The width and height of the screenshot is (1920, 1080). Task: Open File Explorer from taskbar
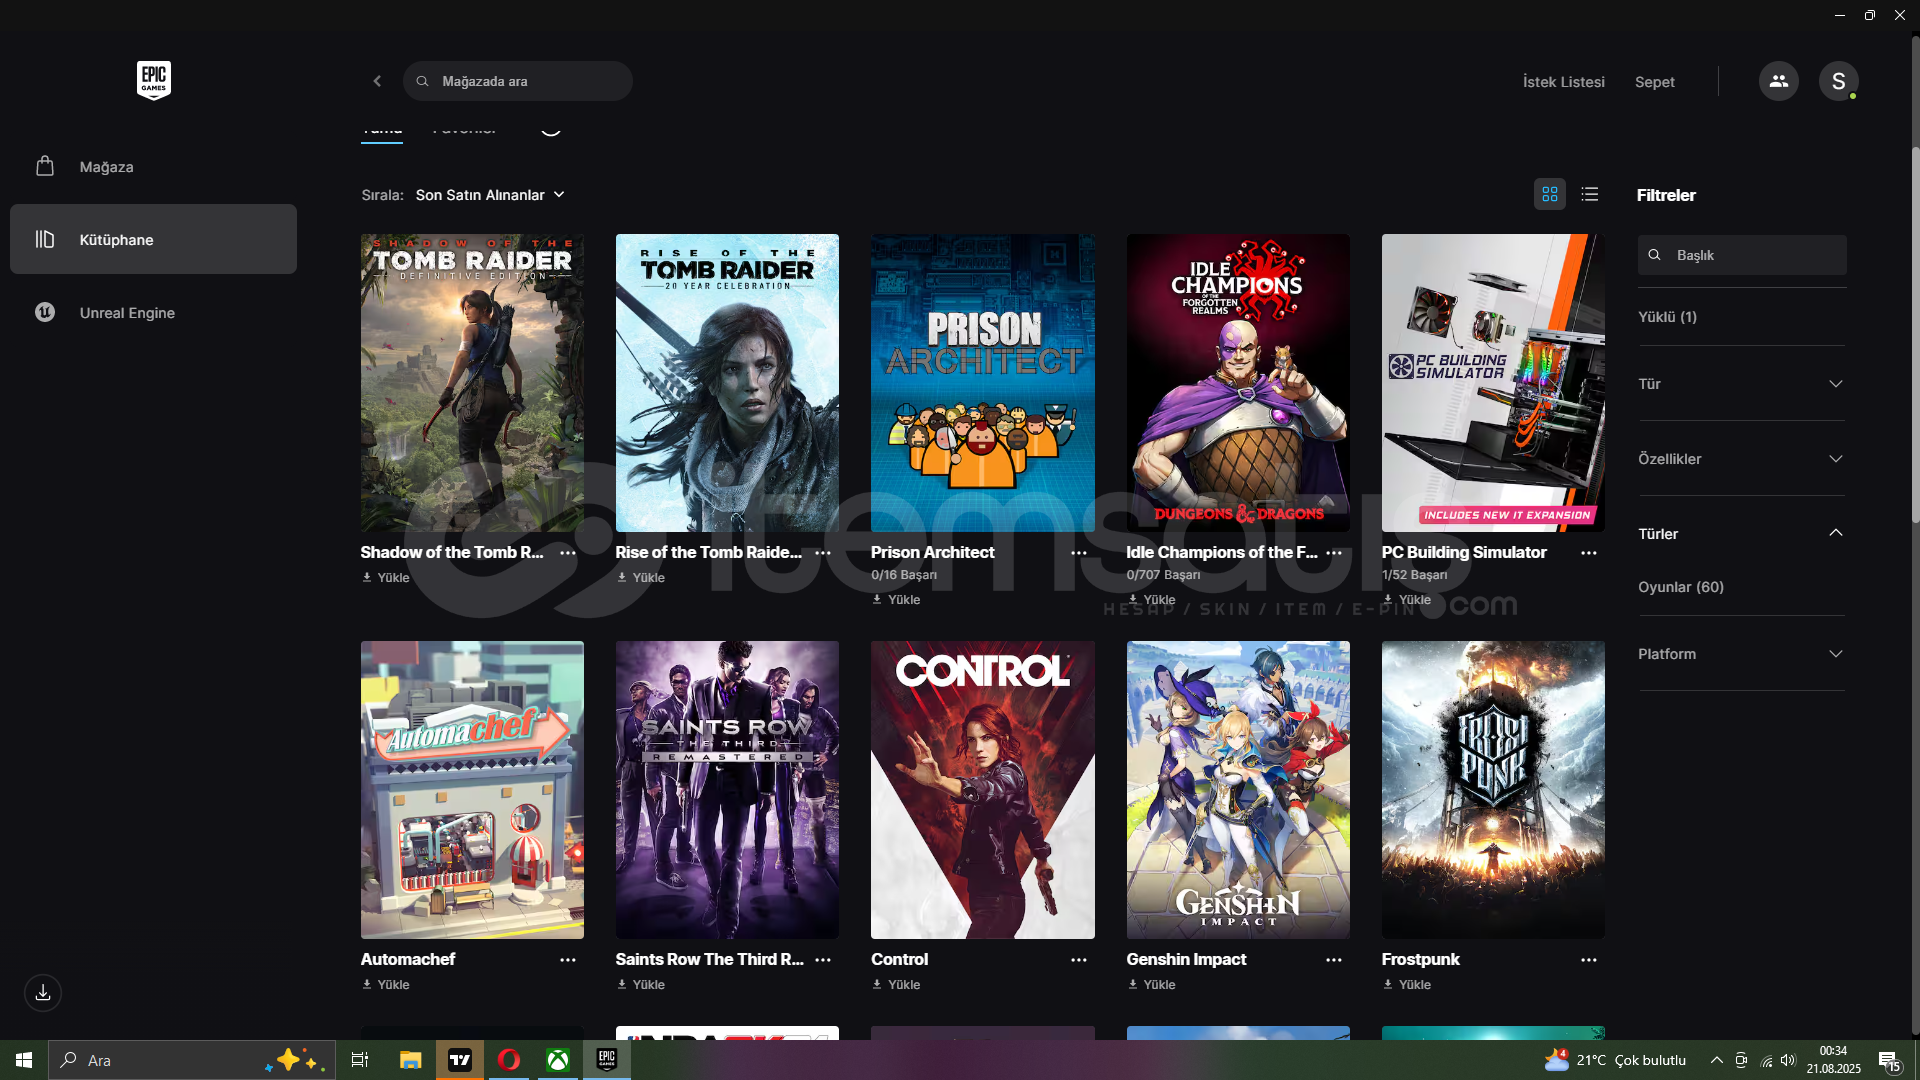410,1060
